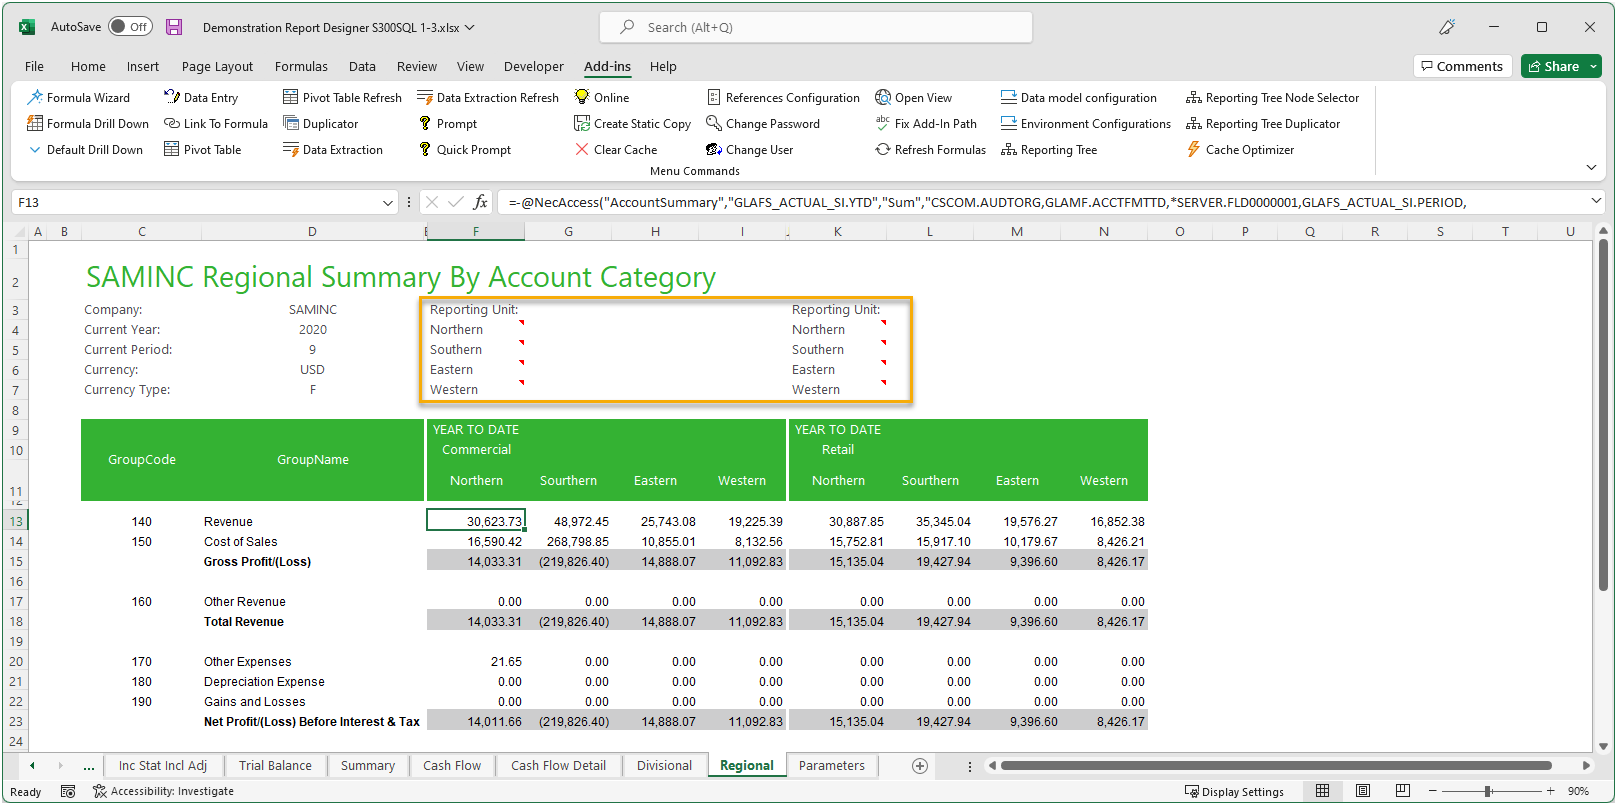Switch to Page Layout view
The image size is (1618, 804).
coord(1362,791)
